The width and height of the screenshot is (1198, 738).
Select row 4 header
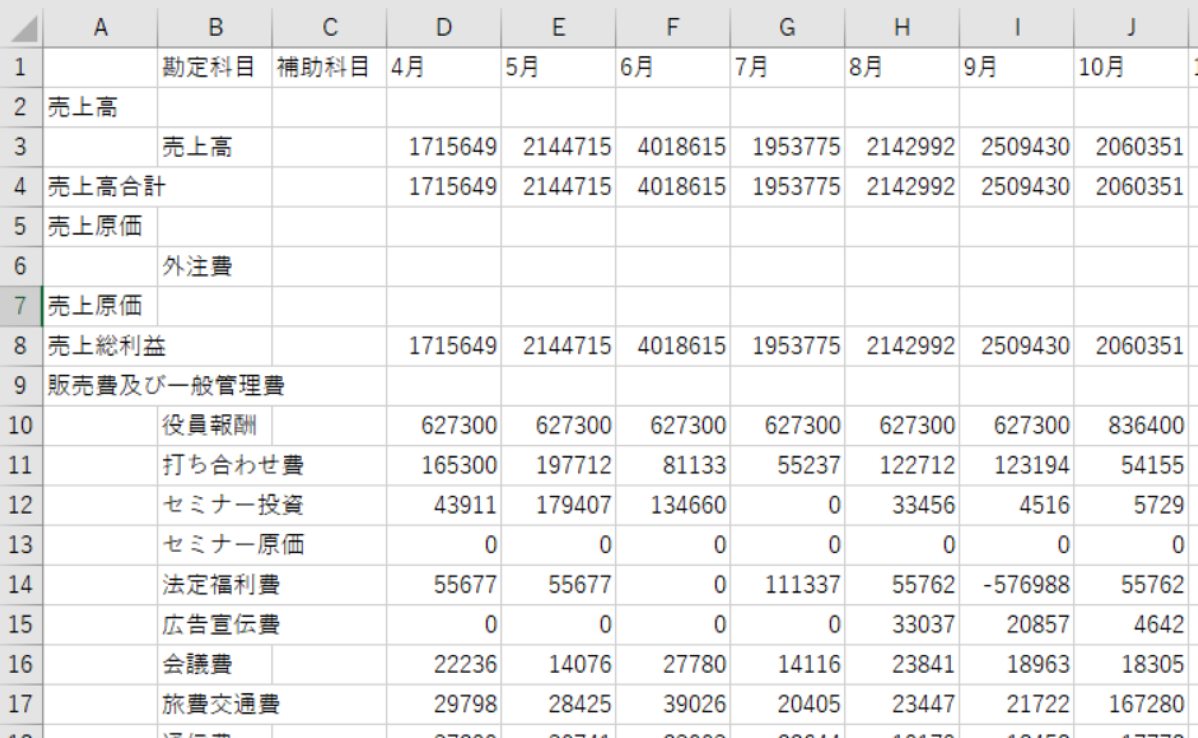coord(21,186)
